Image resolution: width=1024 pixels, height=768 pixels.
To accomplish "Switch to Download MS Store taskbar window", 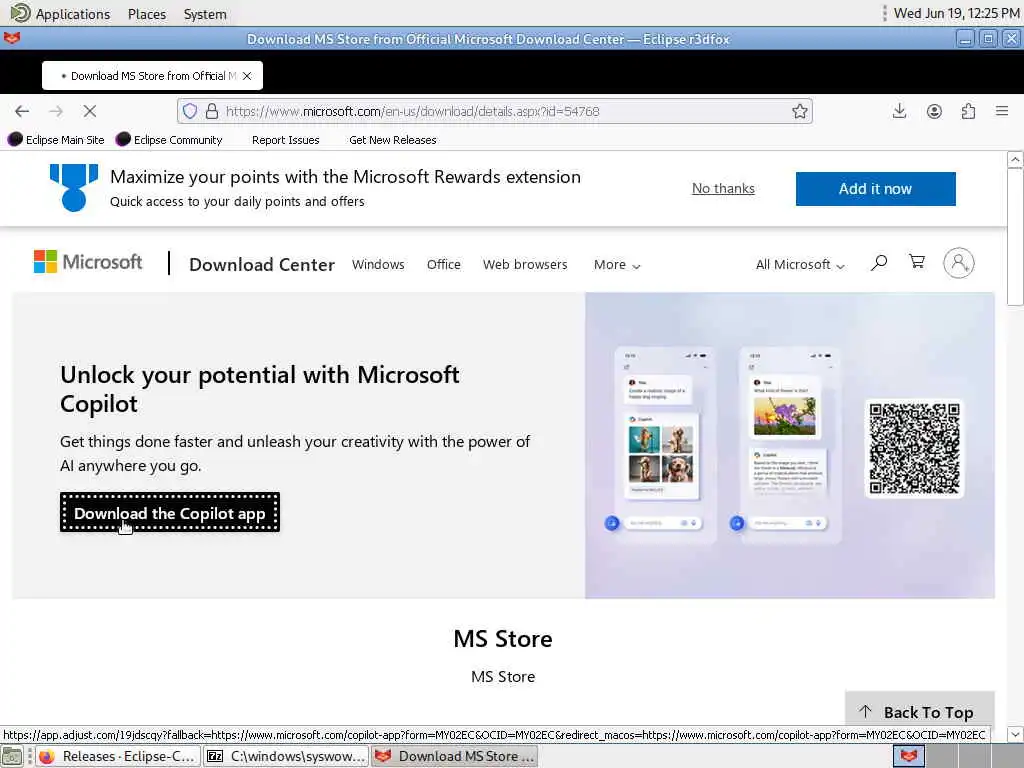I will click(x=455, y=756).
